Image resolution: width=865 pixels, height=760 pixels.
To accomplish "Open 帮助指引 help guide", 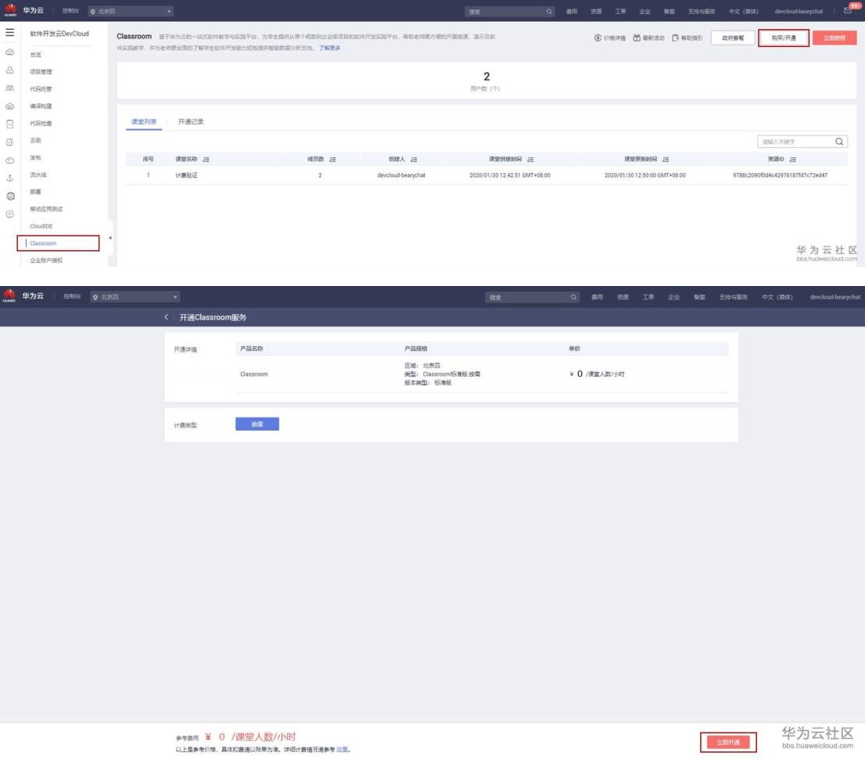I will click(x=687, y=38).
